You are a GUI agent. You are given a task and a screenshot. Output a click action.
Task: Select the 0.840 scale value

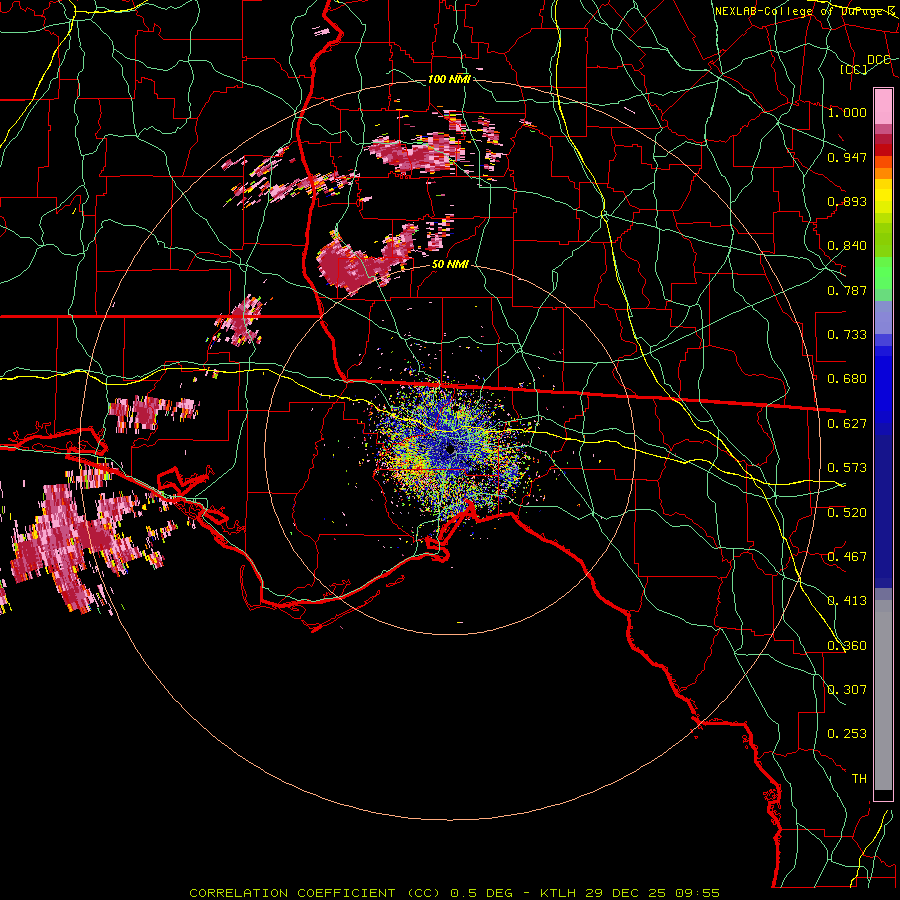coord(847,246)
